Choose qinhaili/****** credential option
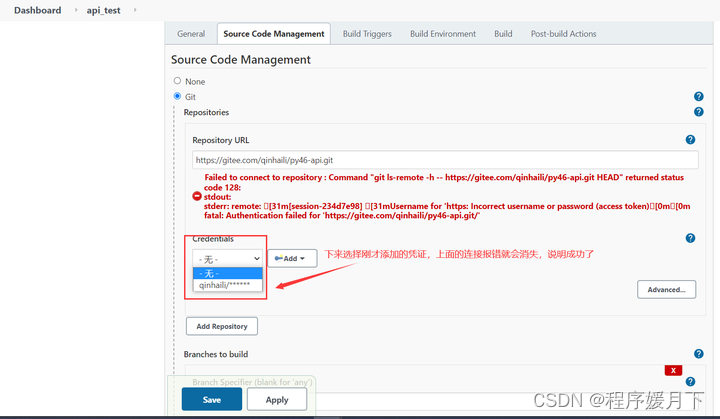Image resolution: width=720 pixels, height=419 pixels. (228, 285)
